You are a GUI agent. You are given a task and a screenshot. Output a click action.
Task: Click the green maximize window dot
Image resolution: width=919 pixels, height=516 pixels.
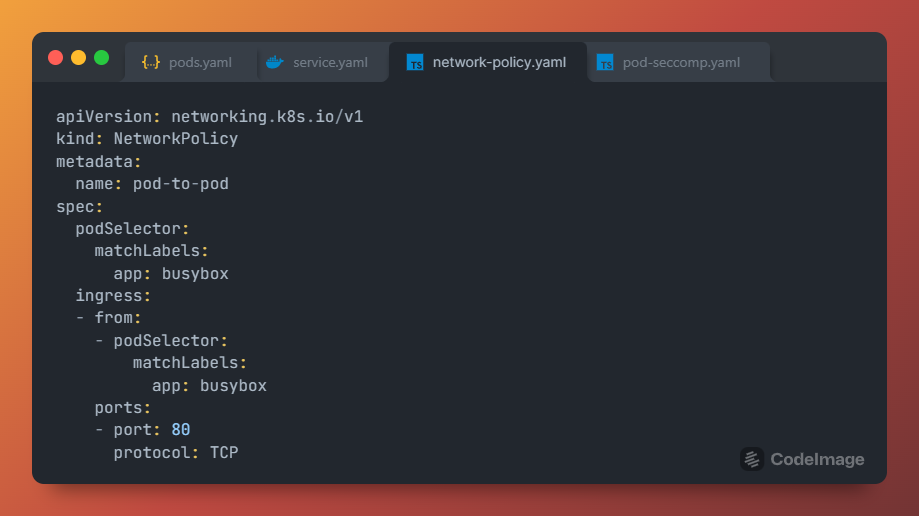click(101, 58)
